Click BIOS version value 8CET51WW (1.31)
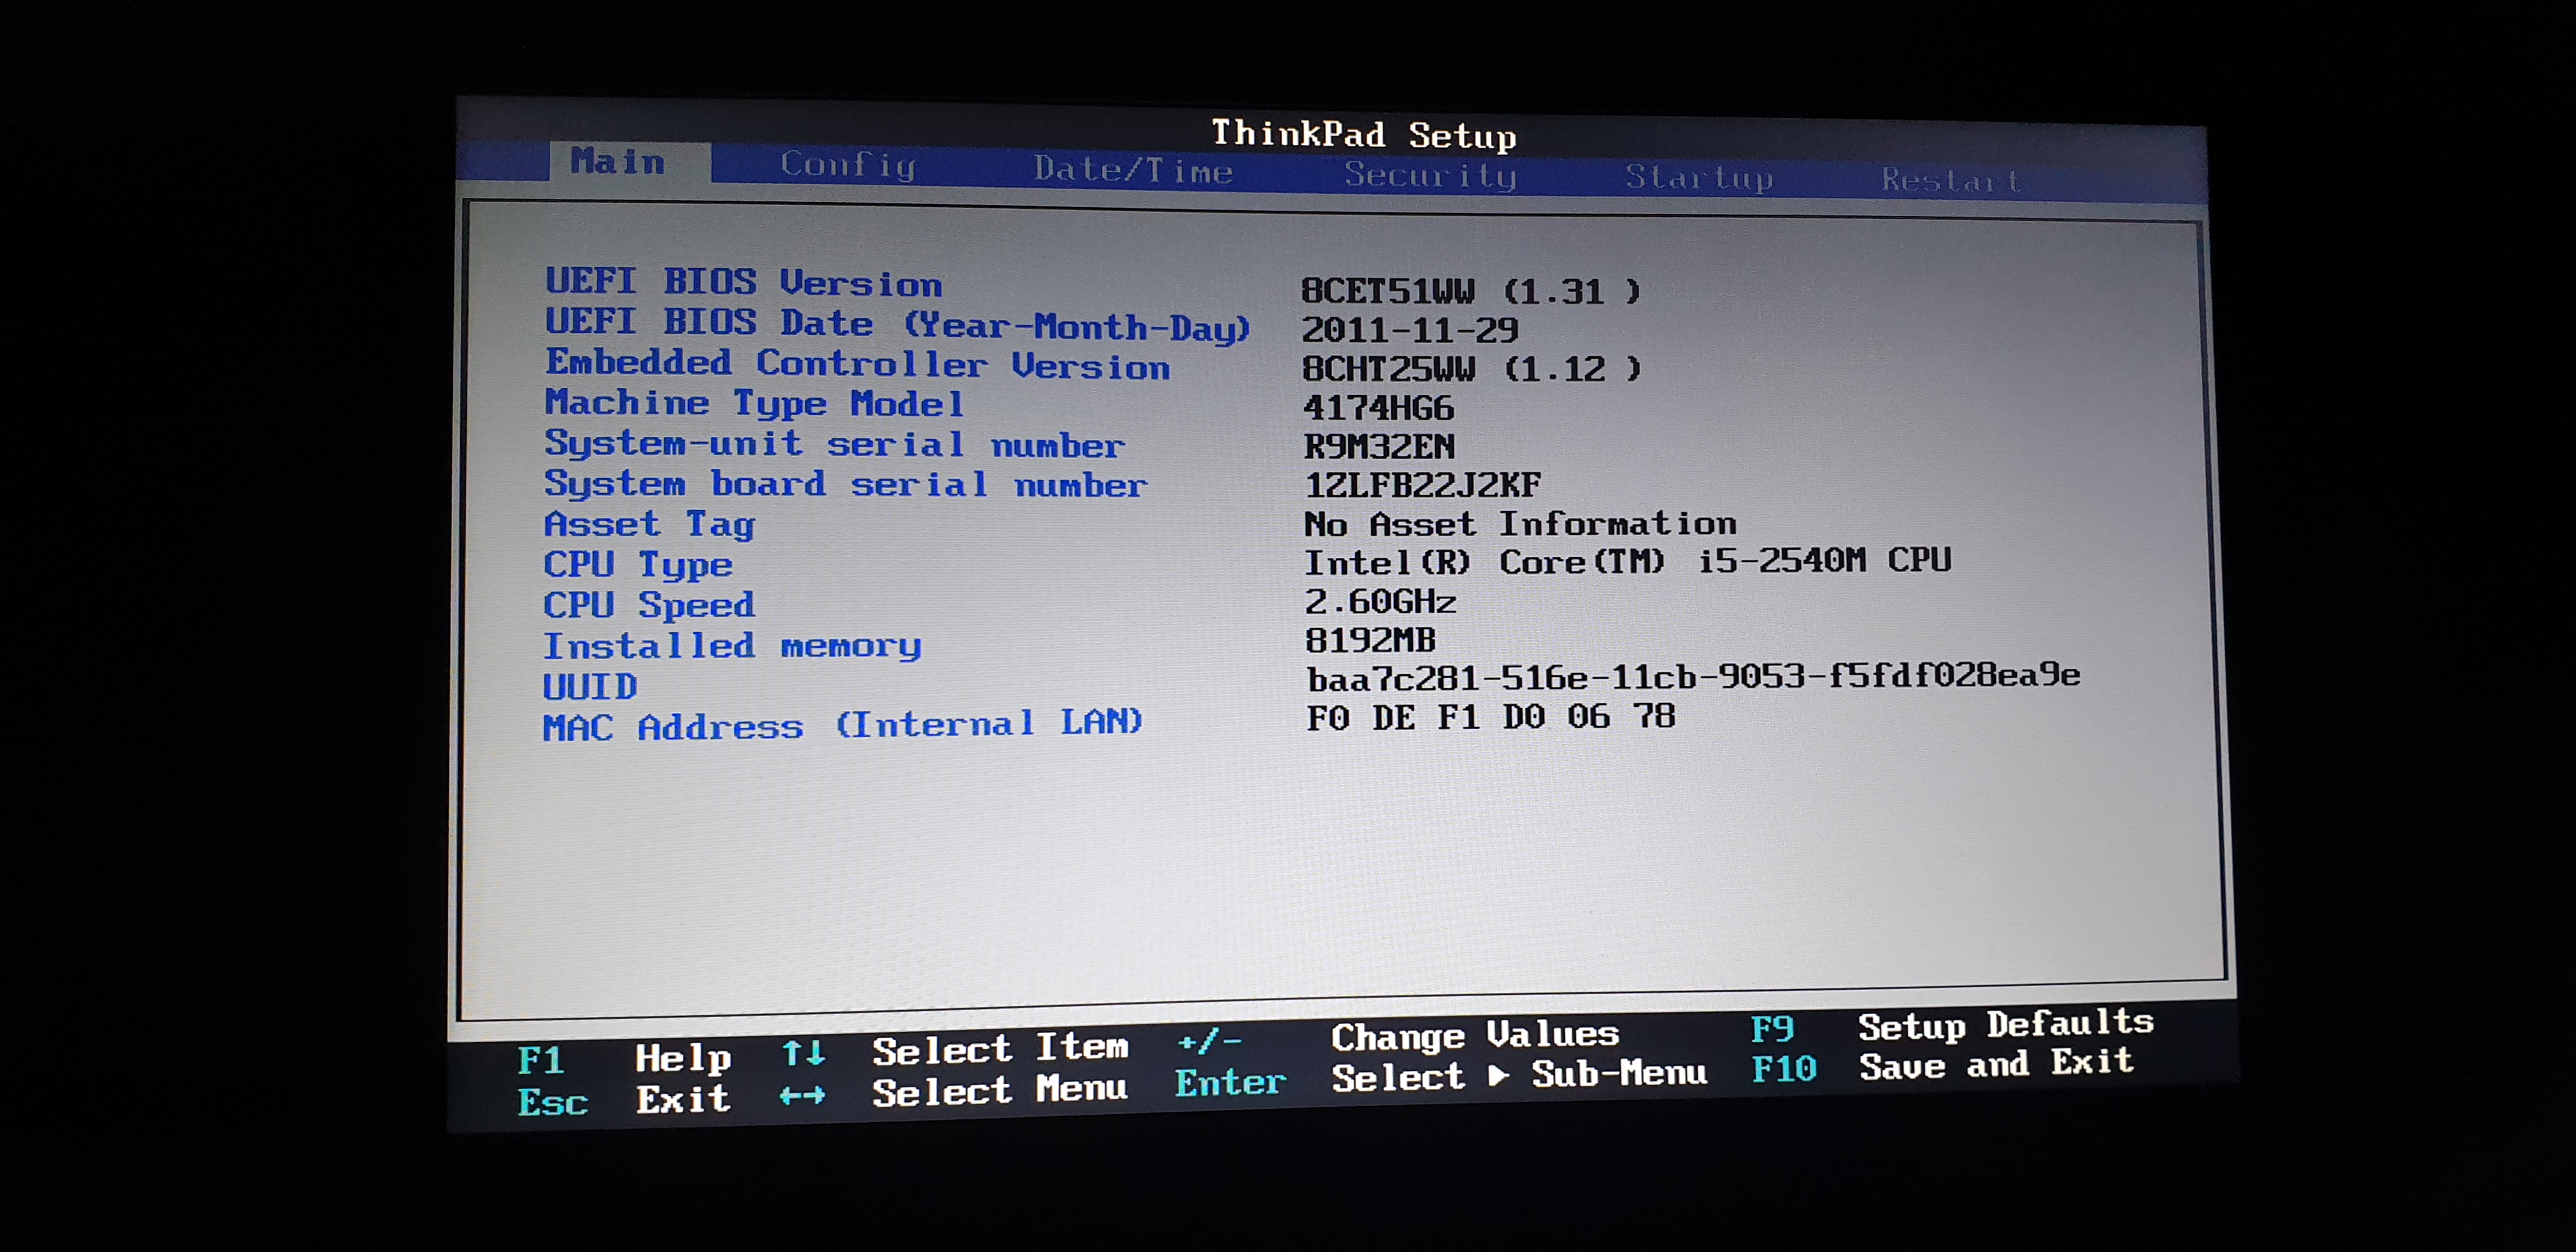Image resolution: width=2576 pixels, height=1252 pixels. pos(1470,291)
